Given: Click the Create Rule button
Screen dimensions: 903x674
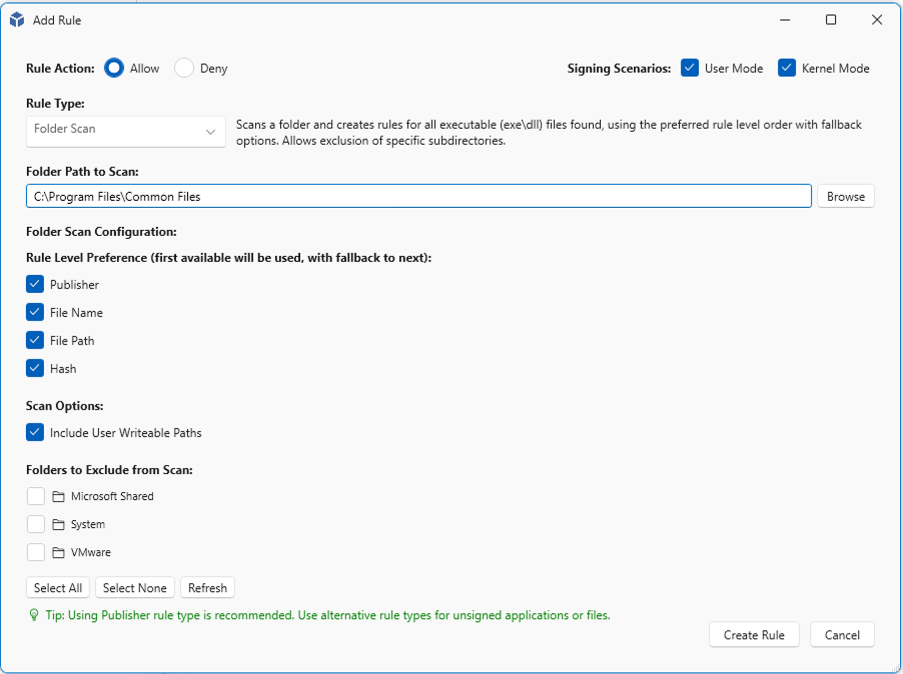Looking at the screenshot, I should click(x=754, y=635).
